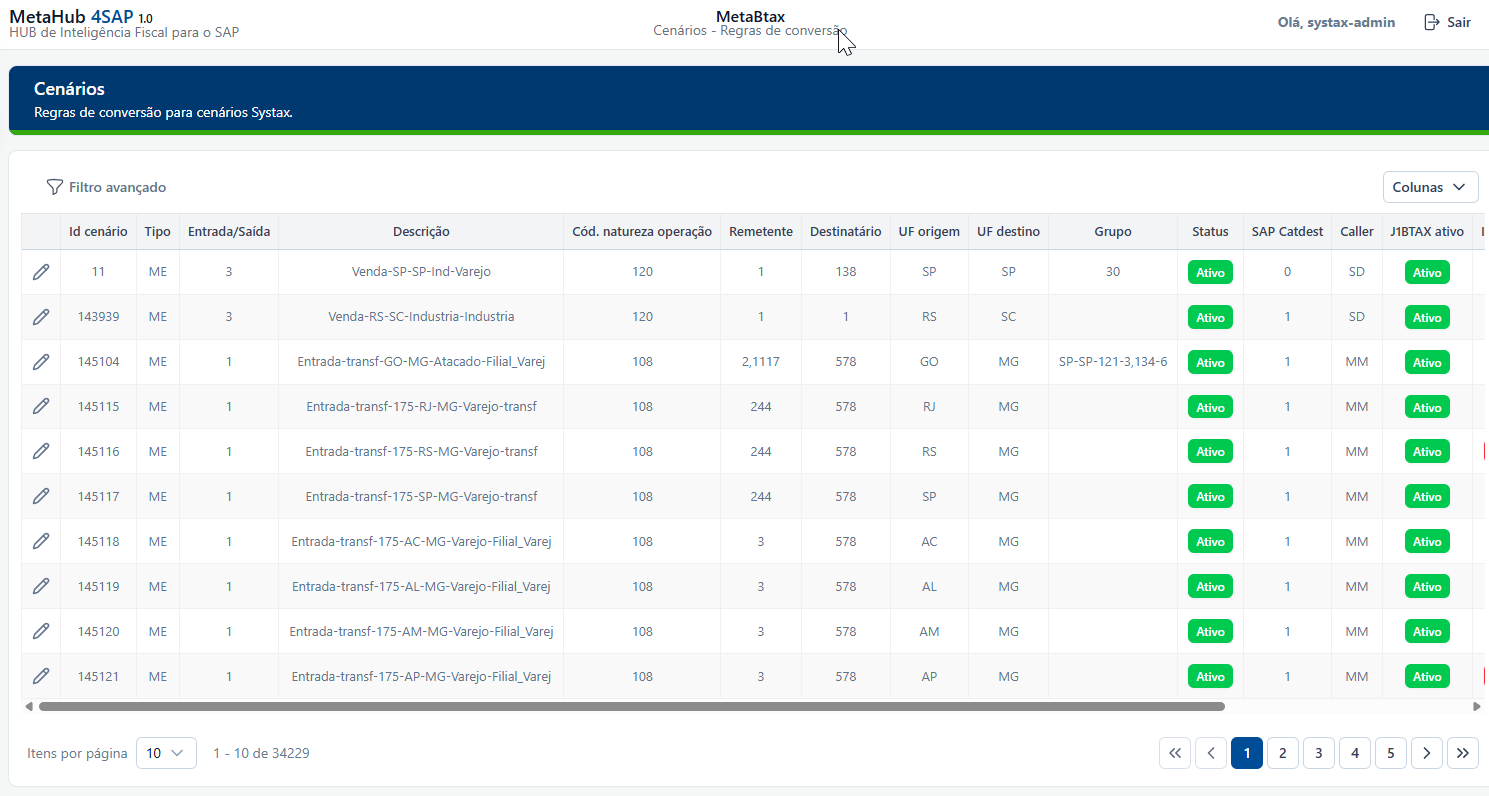Select cell Entrada-transf-GO-MG-Atacado-Filial_Varej
This screenshot has height=796, width=1489.
pyautogui.click(x=421, y=362)
